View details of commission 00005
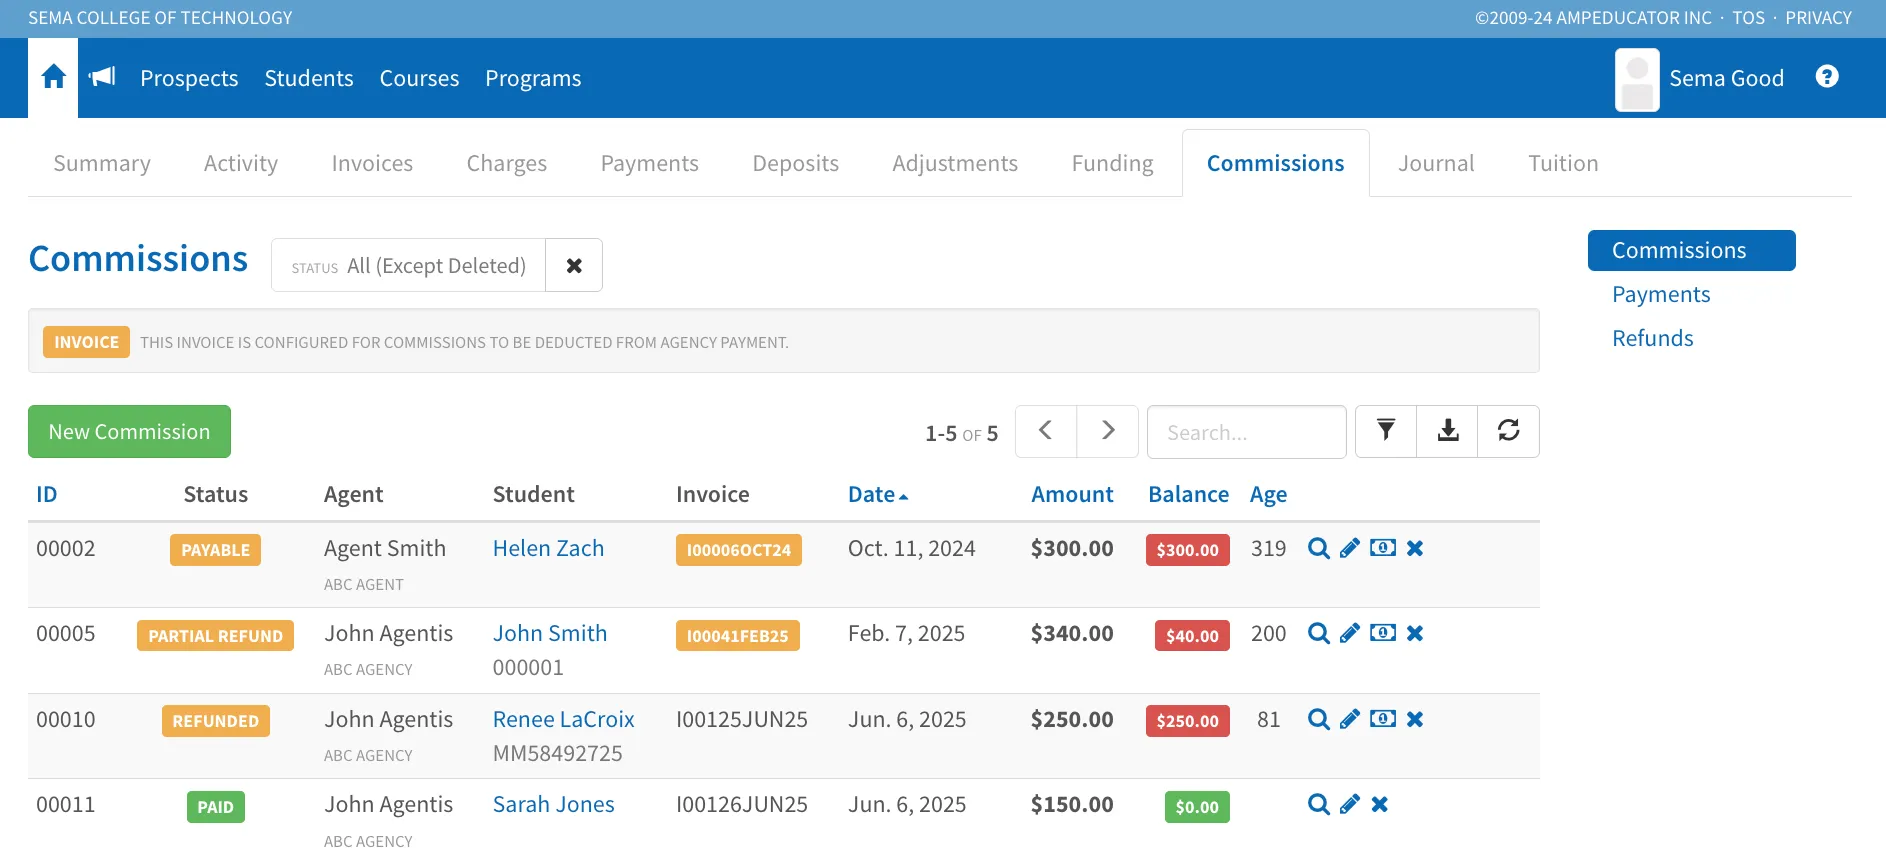Image resolution: width=1886 pixels, height=862 pixels. (x=1319, y=633)
